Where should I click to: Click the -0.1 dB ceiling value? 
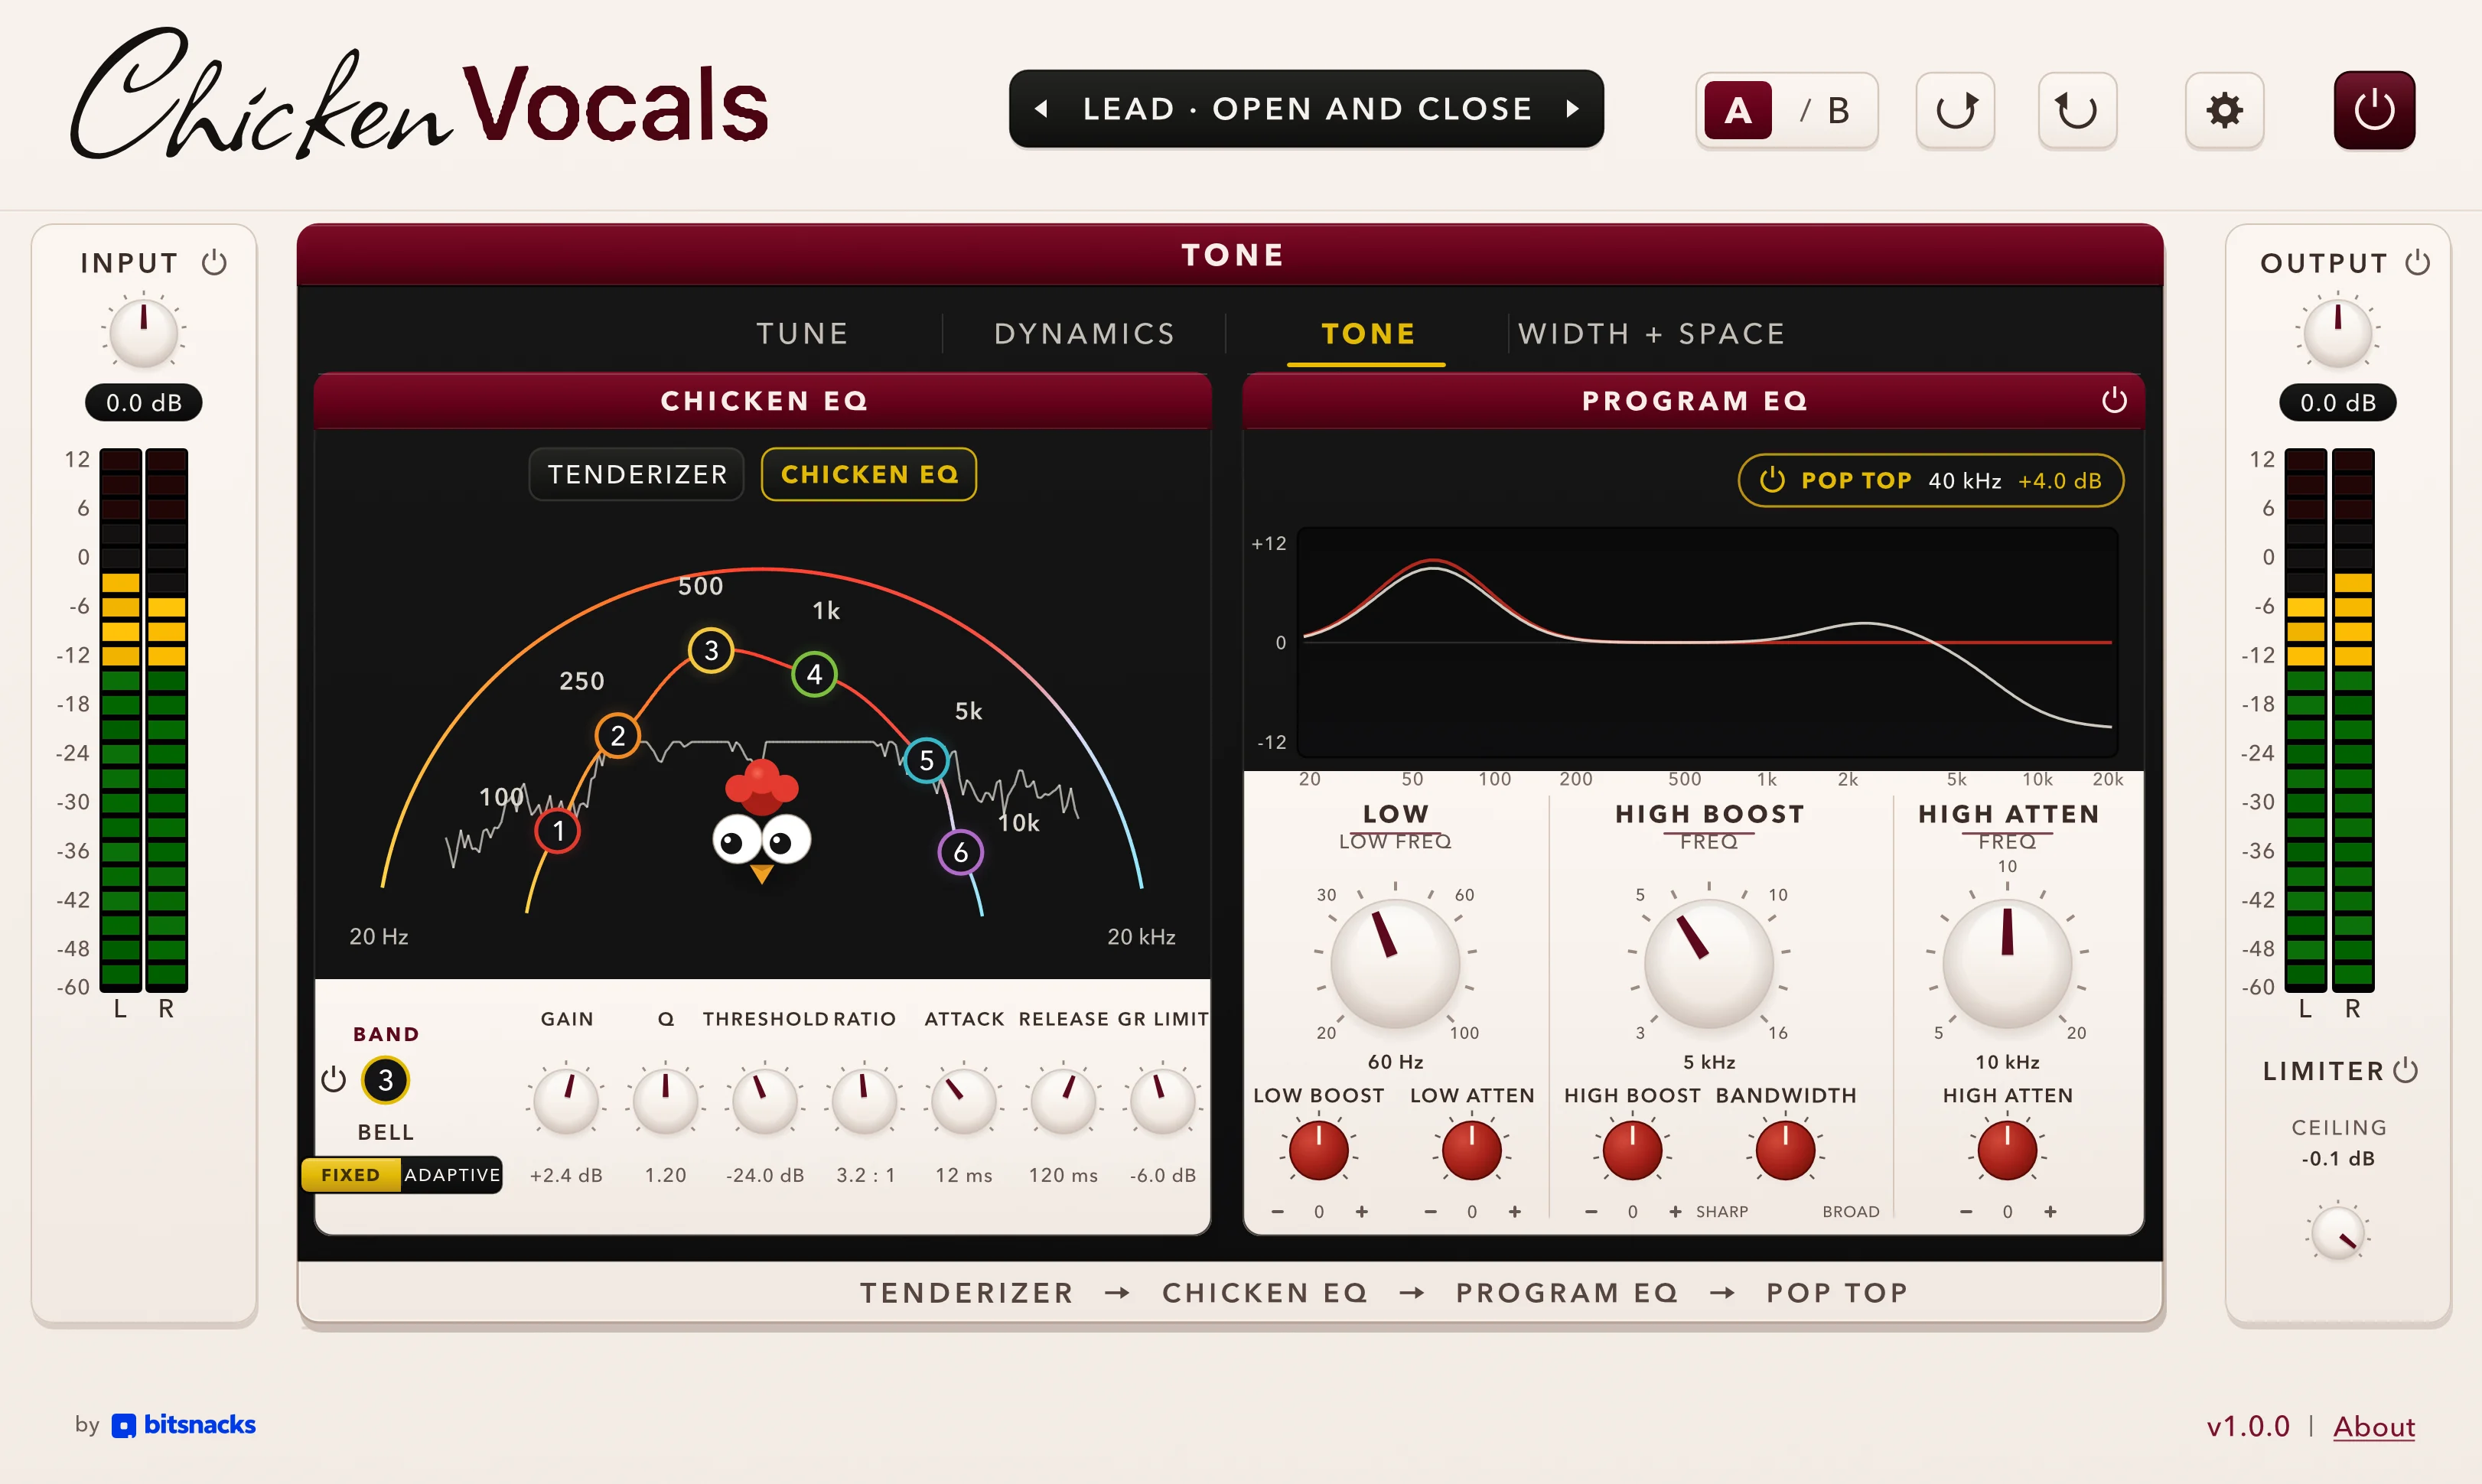coord(2338,1159)
